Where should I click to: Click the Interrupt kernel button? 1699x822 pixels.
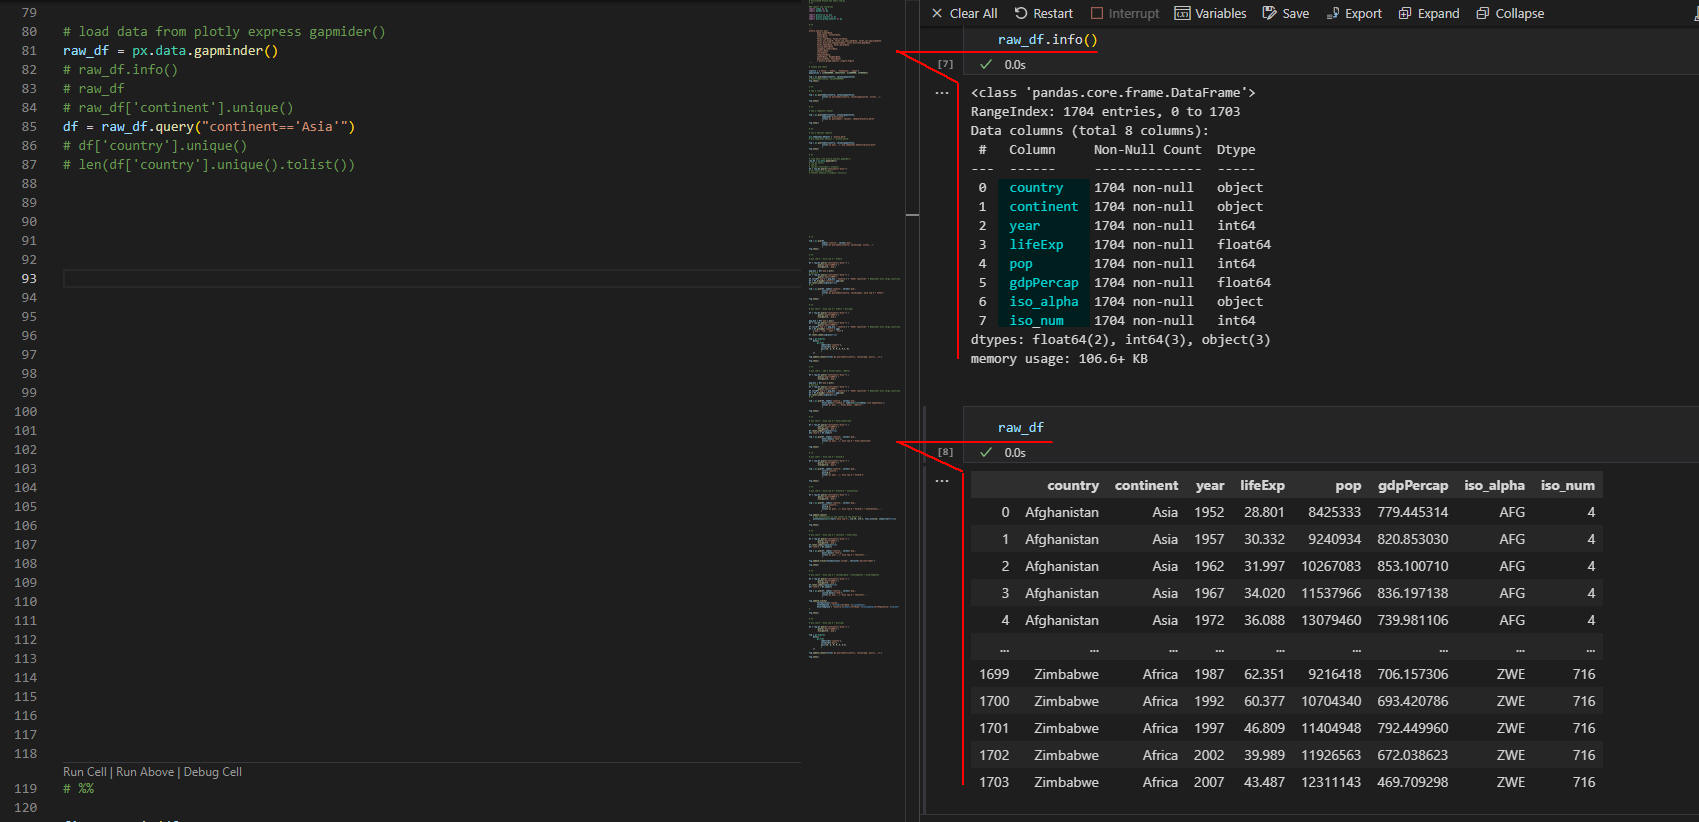click(1125, 13)
